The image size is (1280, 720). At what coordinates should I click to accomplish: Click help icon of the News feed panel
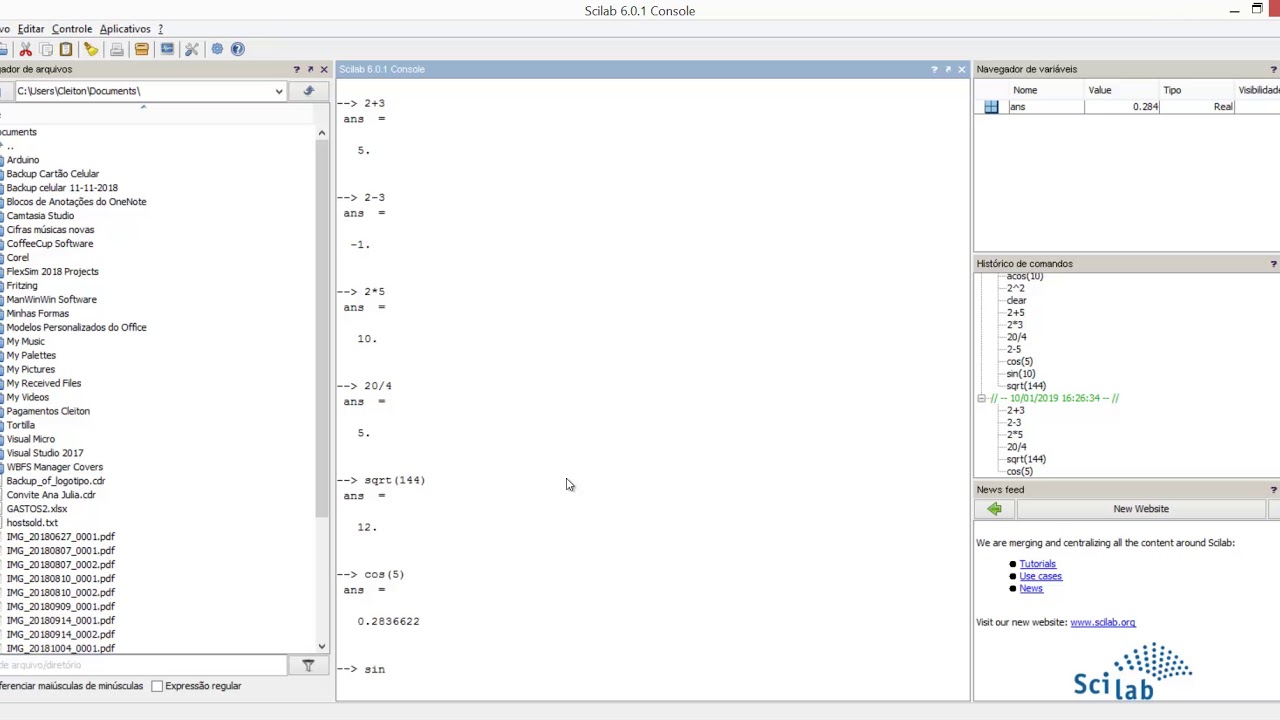tap(1273, 490)
